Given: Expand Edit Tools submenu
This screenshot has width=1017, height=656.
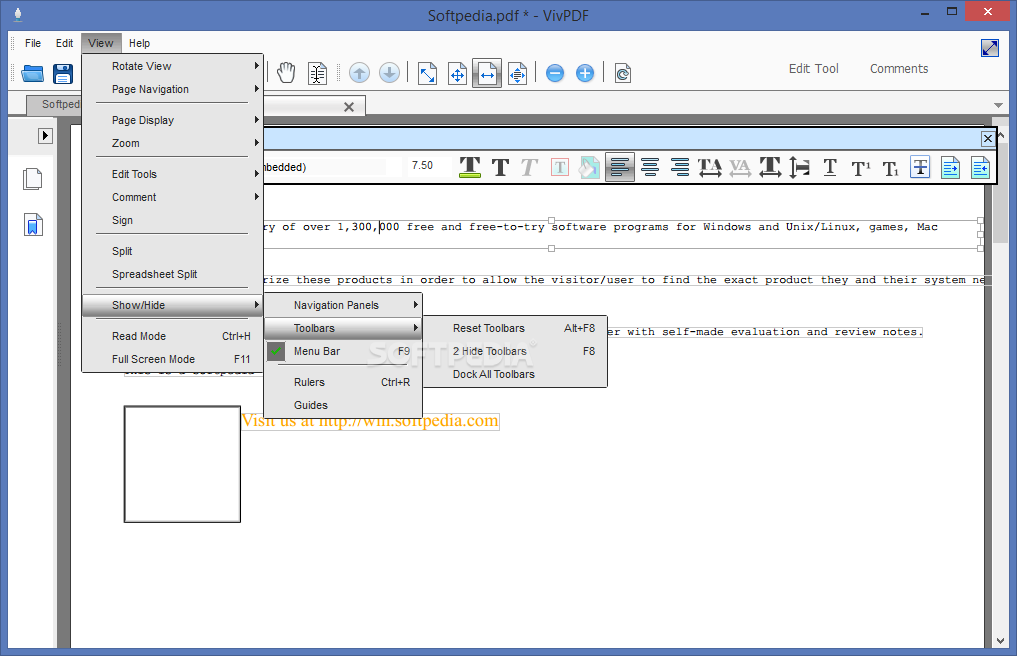Looking at the screenshot, I should pyautogui.click(x=173, y=175).
